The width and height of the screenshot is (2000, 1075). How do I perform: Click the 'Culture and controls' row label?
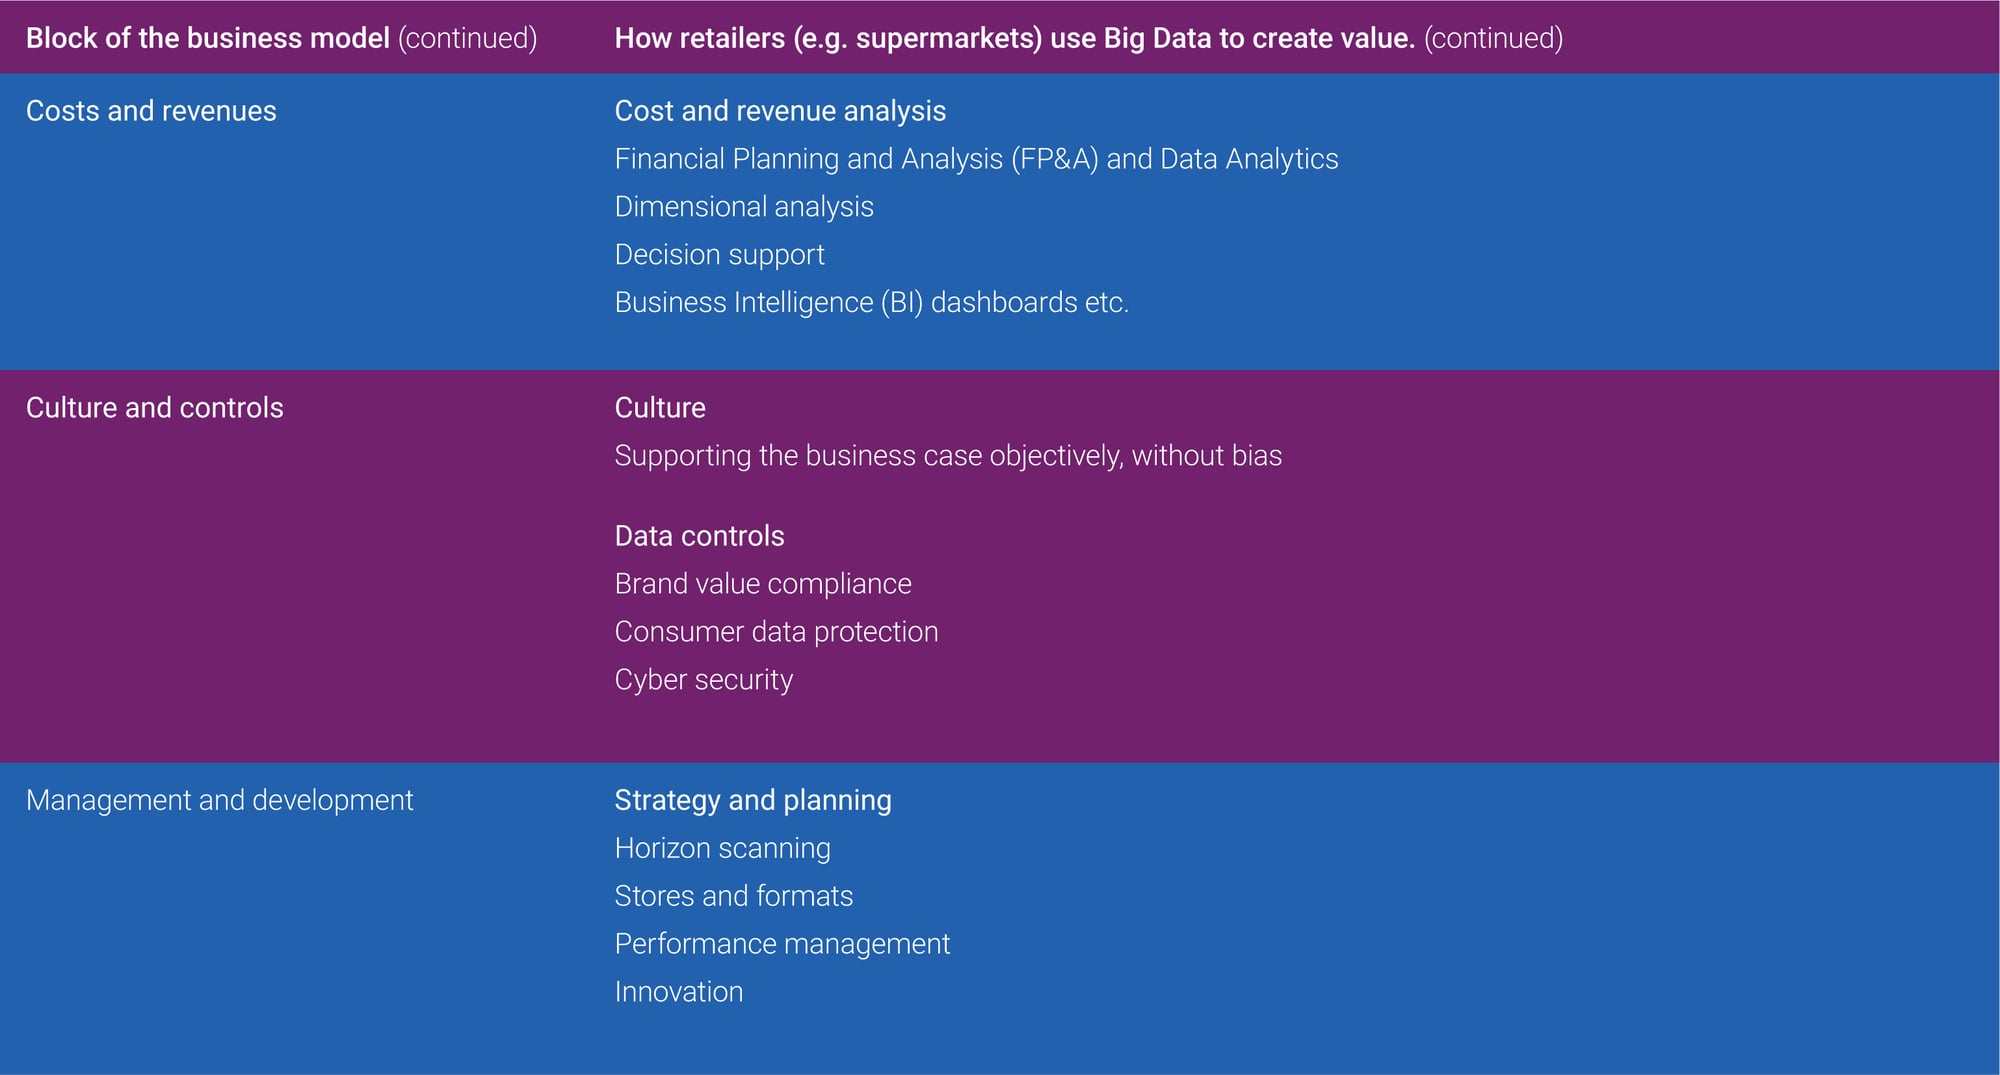coord(154,408)
